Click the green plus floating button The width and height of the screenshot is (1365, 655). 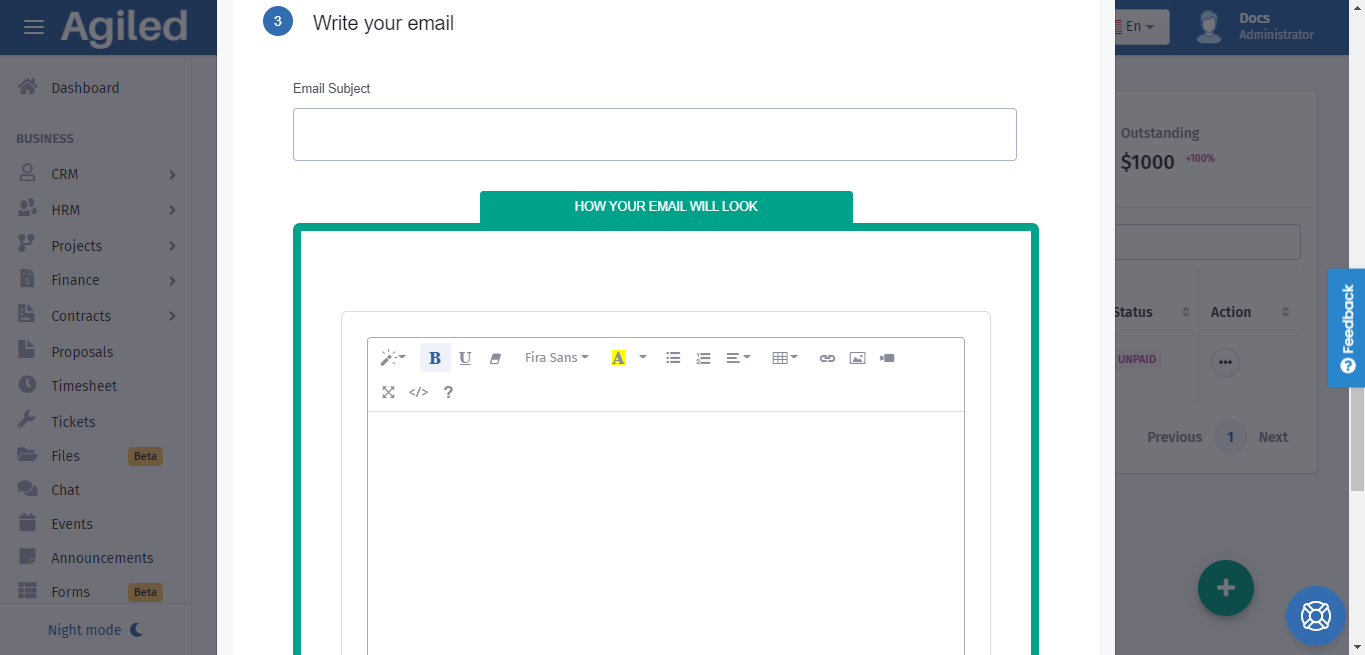click(1225, 589)
